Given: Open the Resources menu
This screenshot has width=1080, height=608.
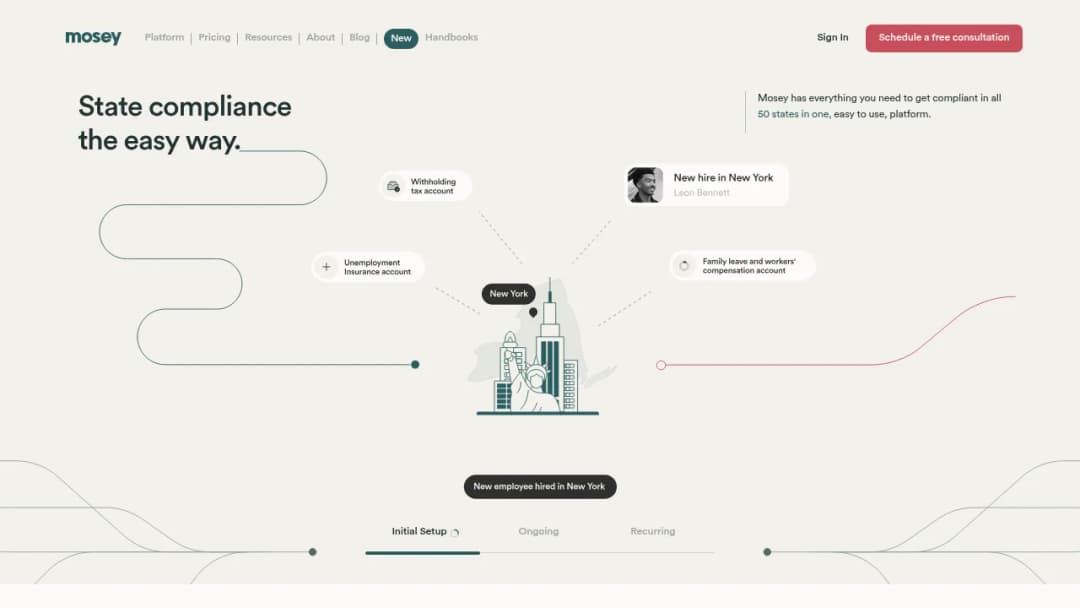Looking at the screenshot, I should click(x=268, y=37).
